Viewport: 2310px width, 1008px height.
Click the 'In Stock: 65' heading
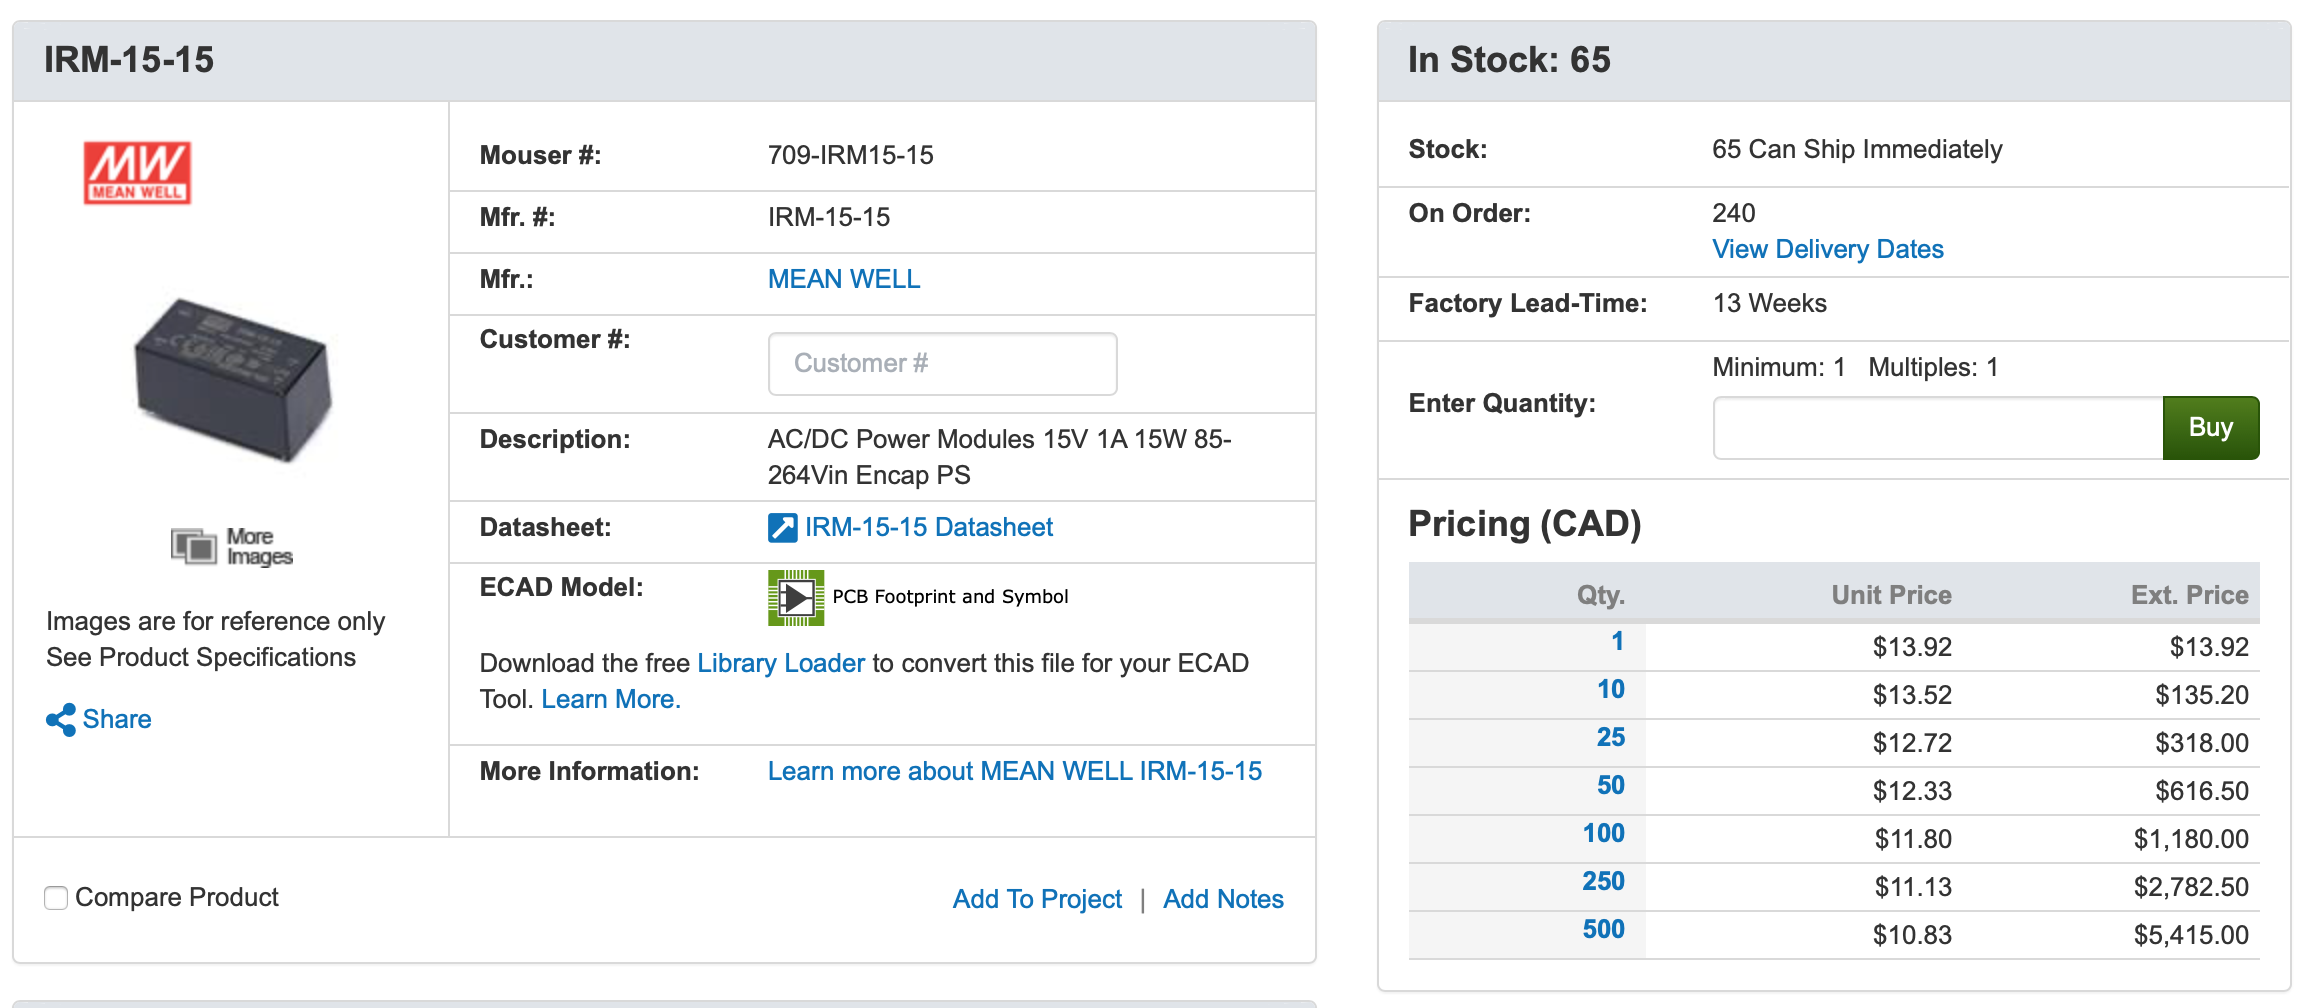pos(1509,60)
